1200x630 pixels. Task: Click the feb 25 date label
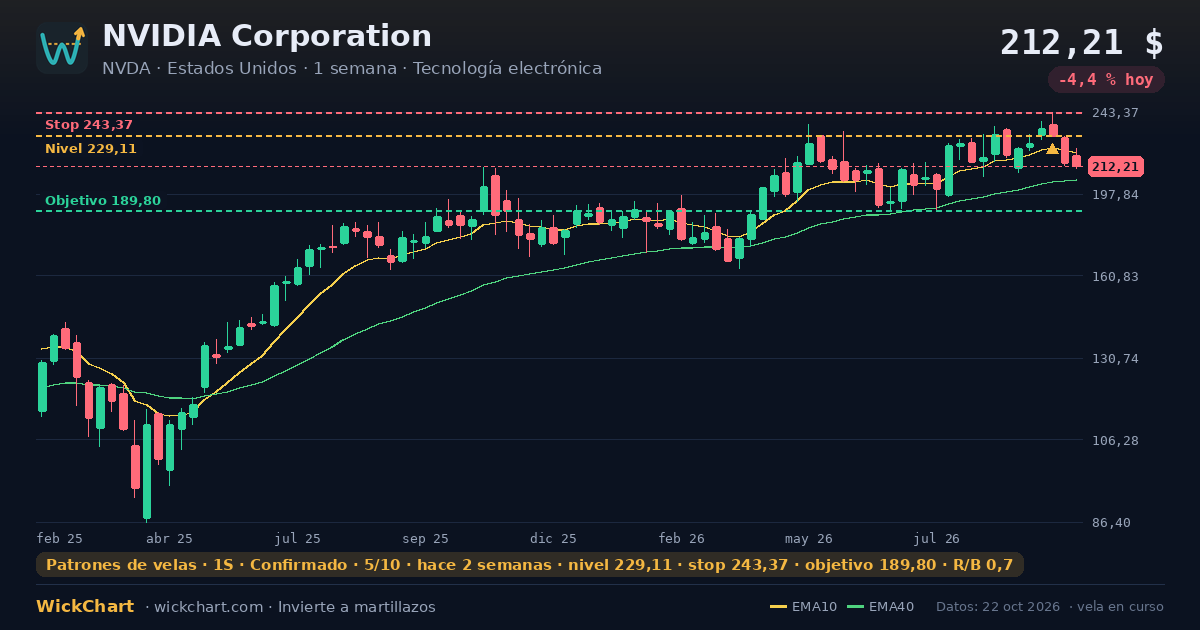click(60, 538)
